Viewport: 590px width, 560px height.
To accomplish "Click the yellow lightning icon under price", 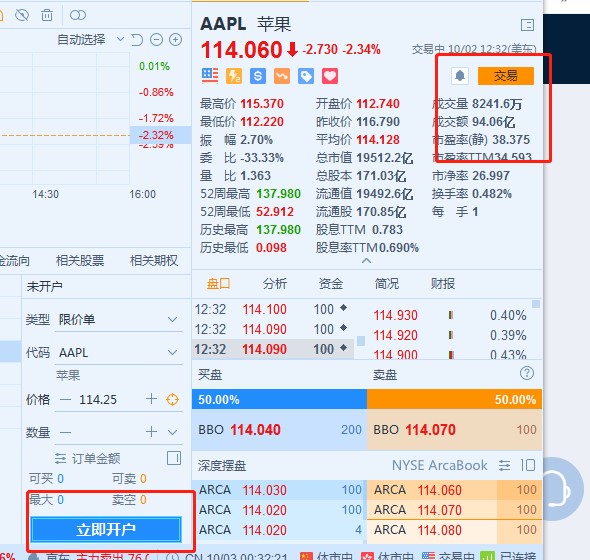I will 234,76.
